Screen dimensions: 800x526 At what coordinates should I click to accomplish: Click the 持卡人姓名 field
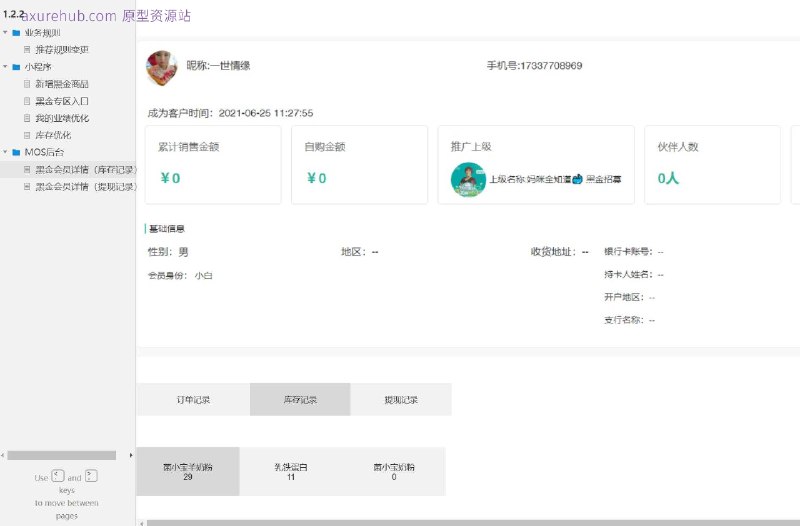click(634, 274)
